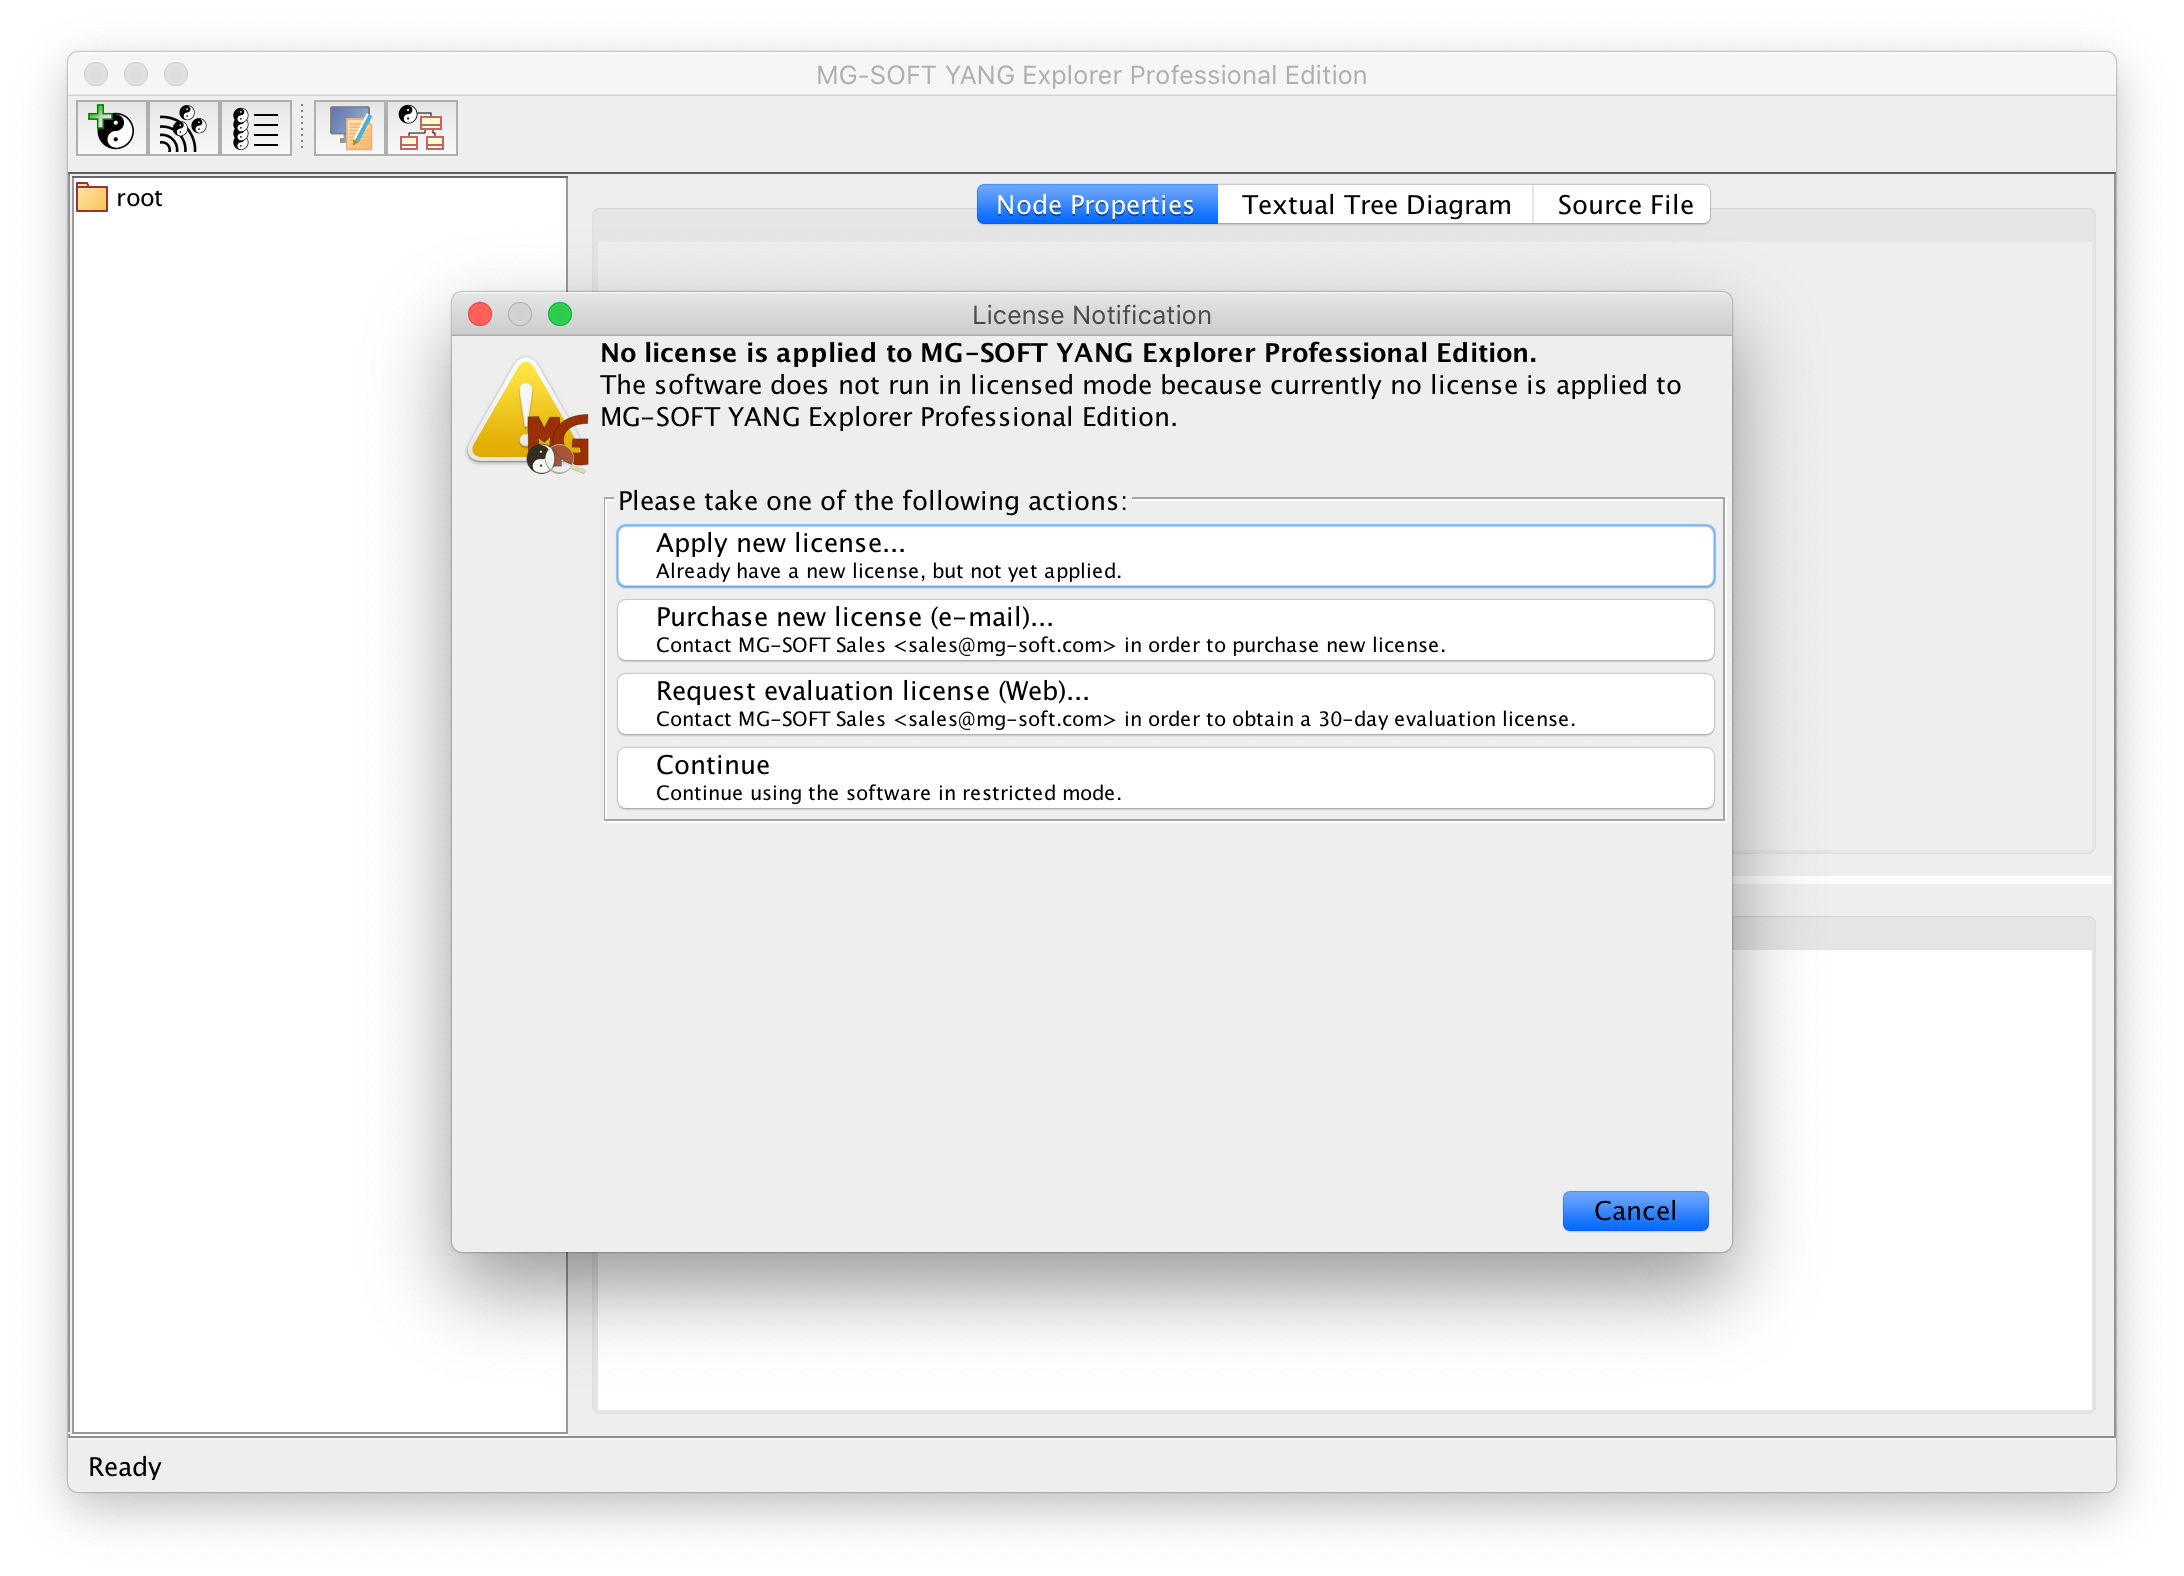Switch to Node Properties tab
Image resolution: width=2184 pixels, height=1576 pixels.
coord(1095,205)
